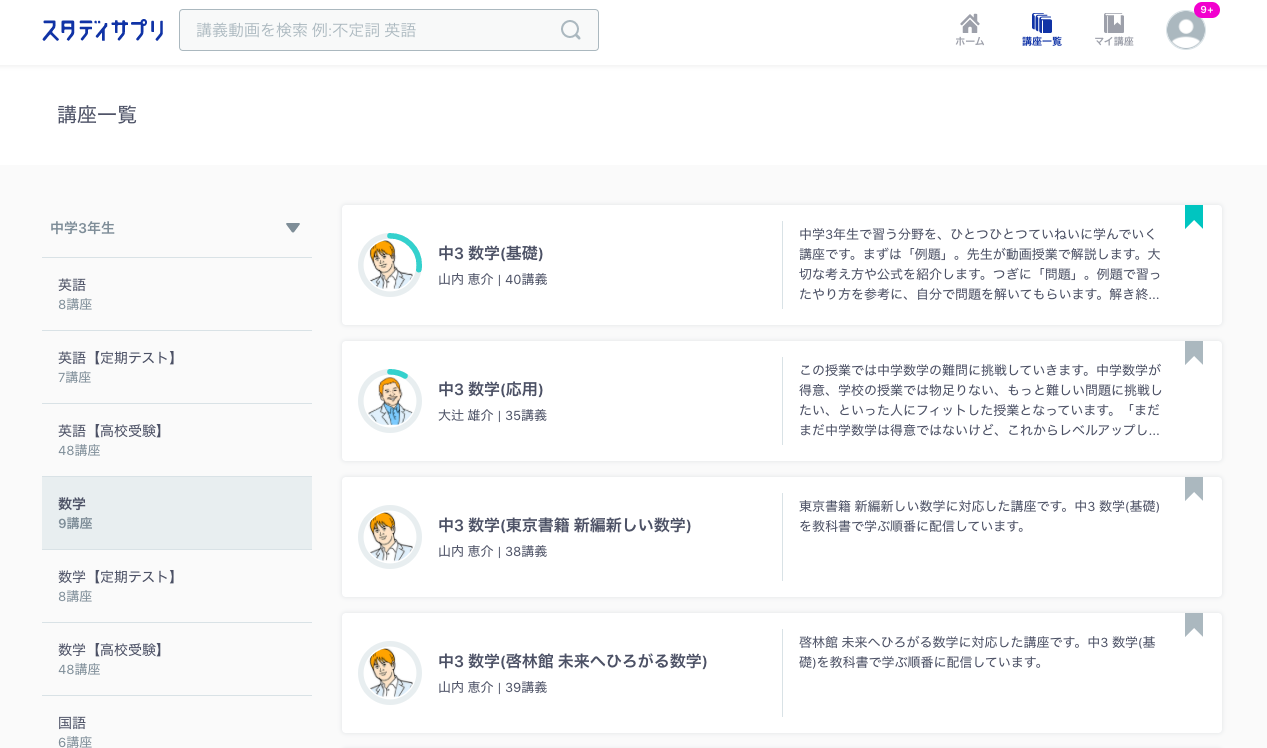The width and height of the screenshot is (1267, 748).
Task: Open the ホーム navigation icon
Action: 968,28
